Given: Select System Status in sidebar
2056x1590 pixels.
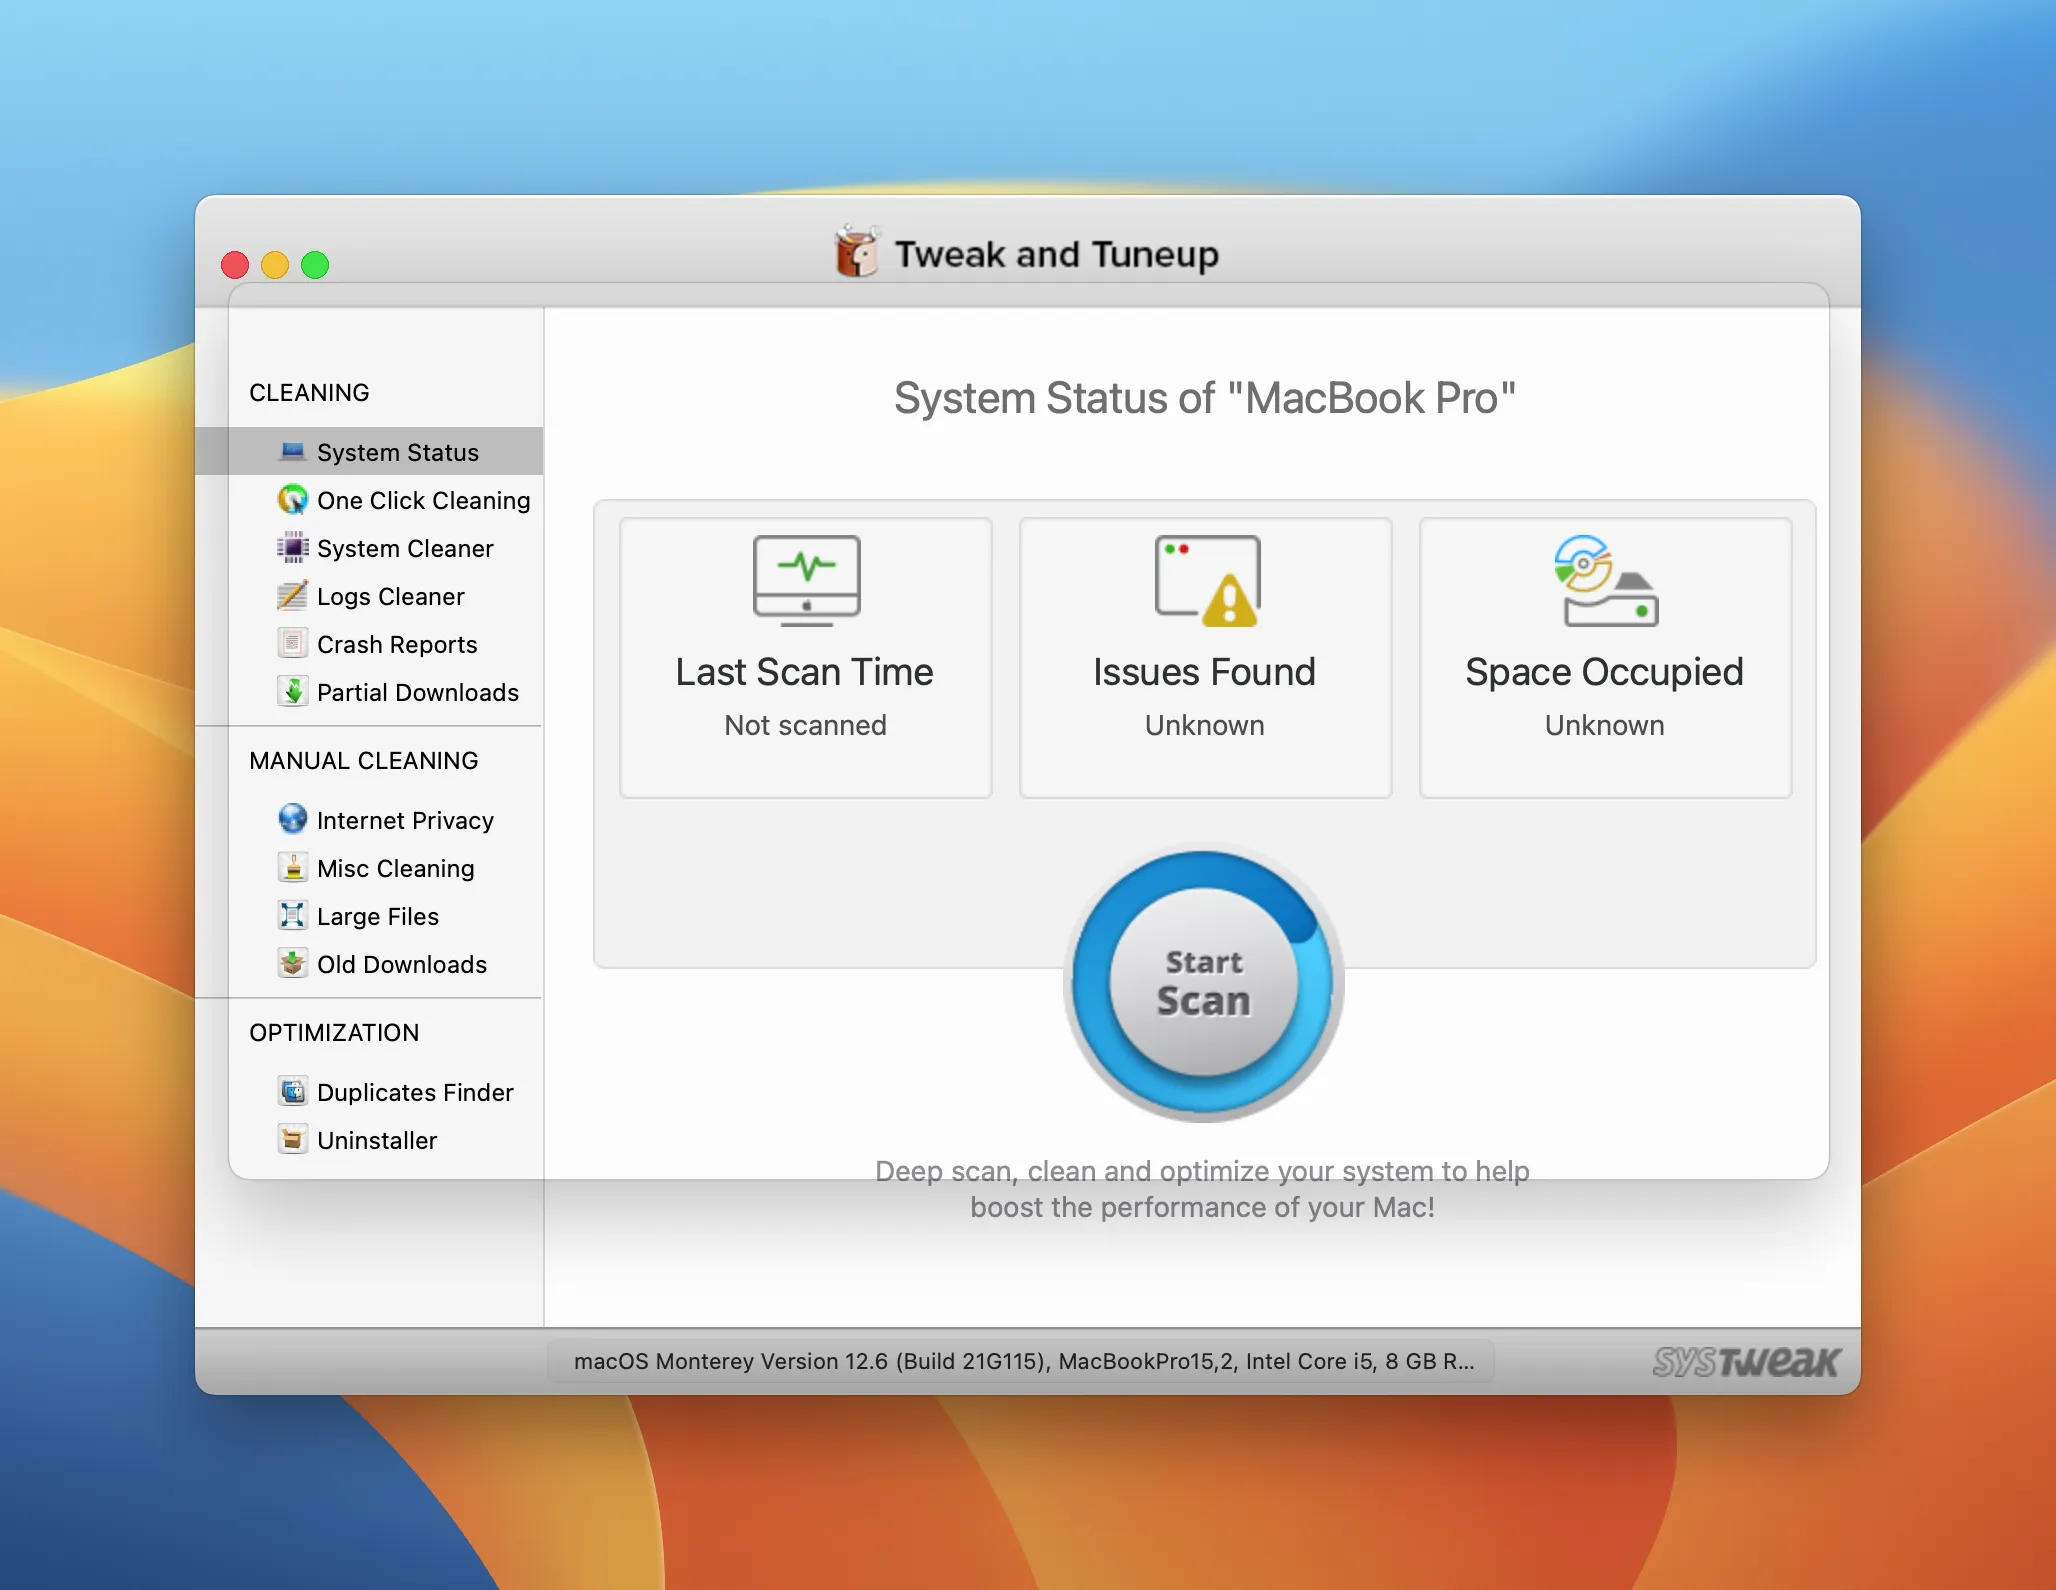Looking at the screenshot, I should [x=370, y=452].
